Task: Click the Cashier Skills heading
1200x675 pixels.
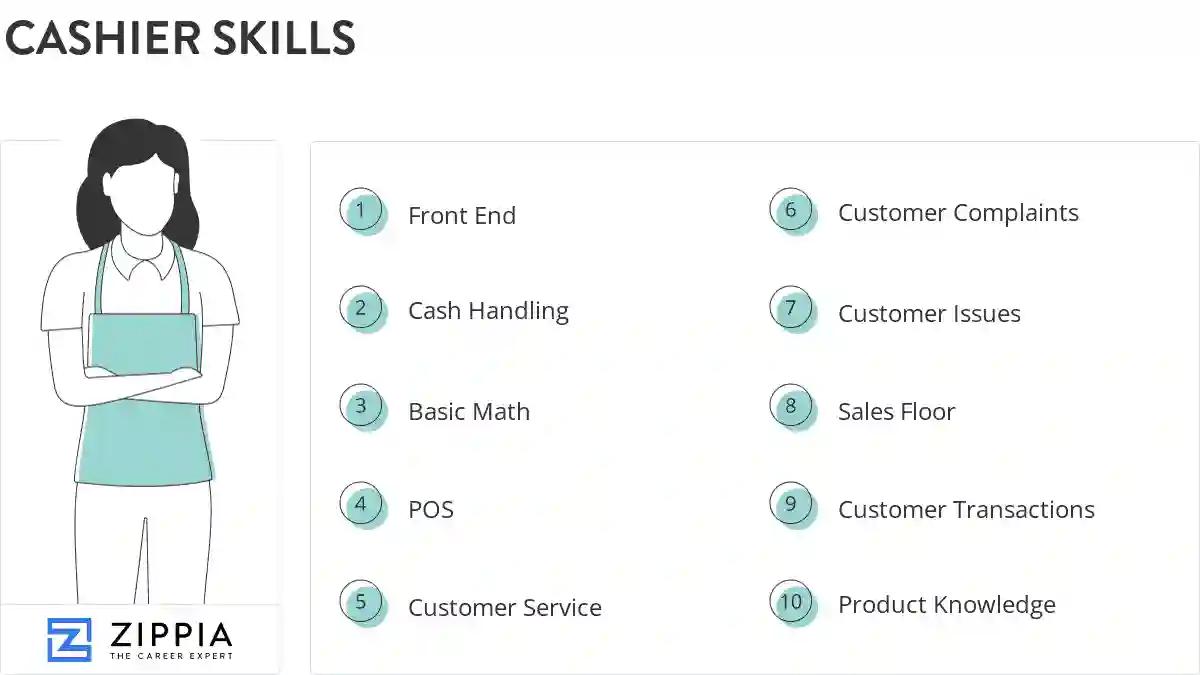Action: click(x=180, y=39)
